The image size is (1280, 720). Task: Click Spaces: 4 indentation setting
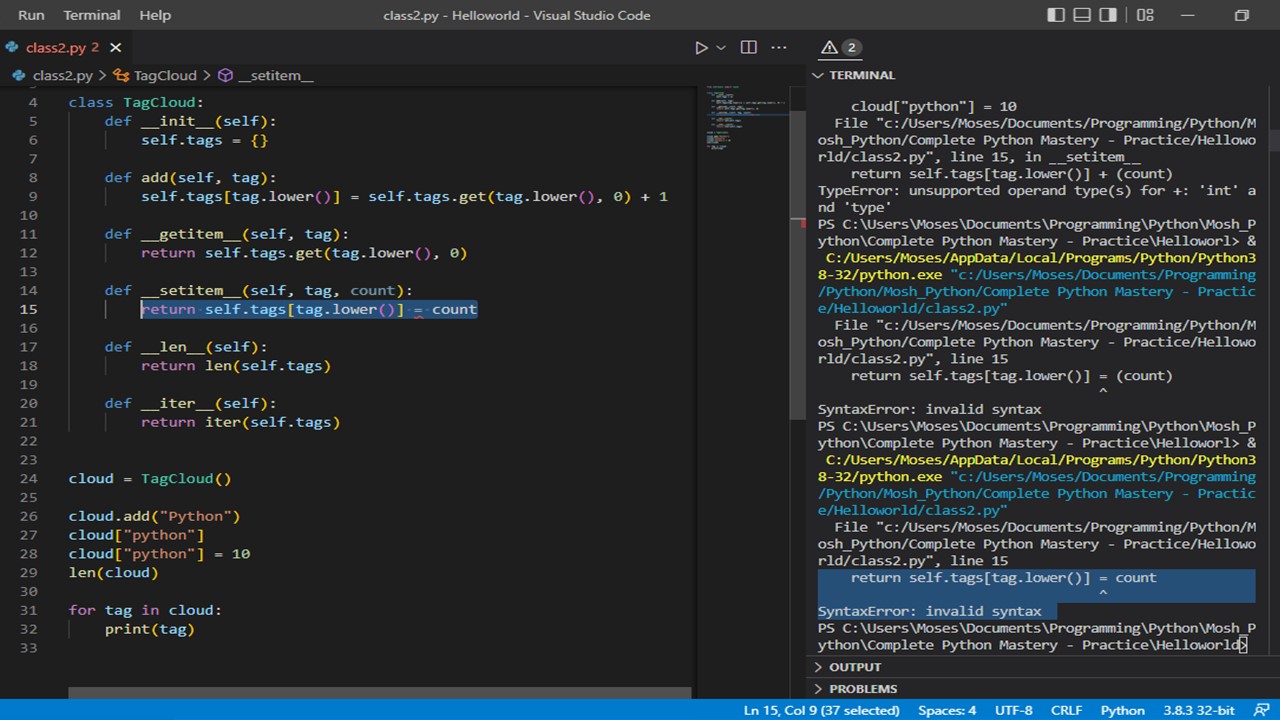tap(946, 710)
